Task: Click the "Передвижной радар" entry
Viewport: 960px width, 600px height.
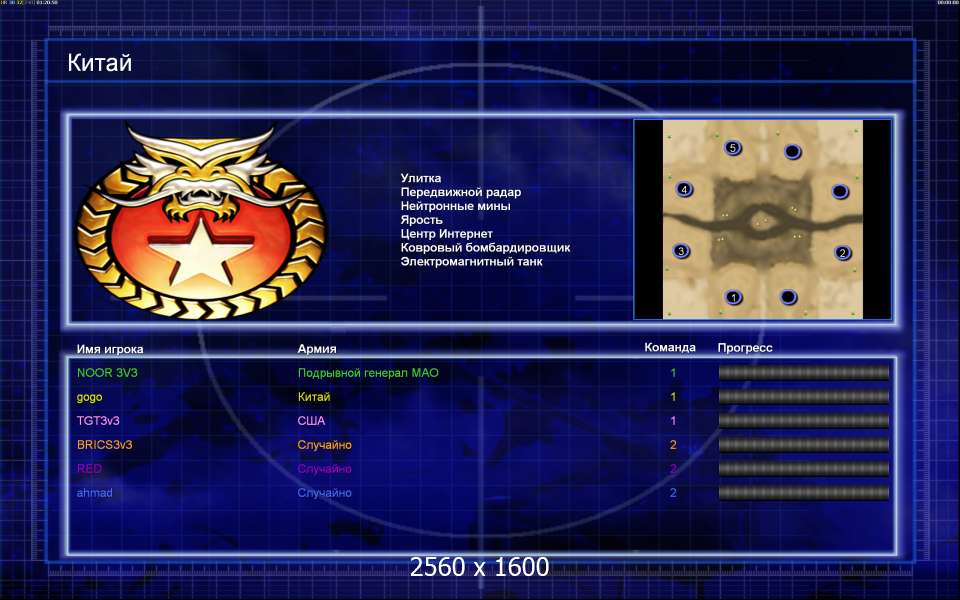Action: click(x=460, y=192)
